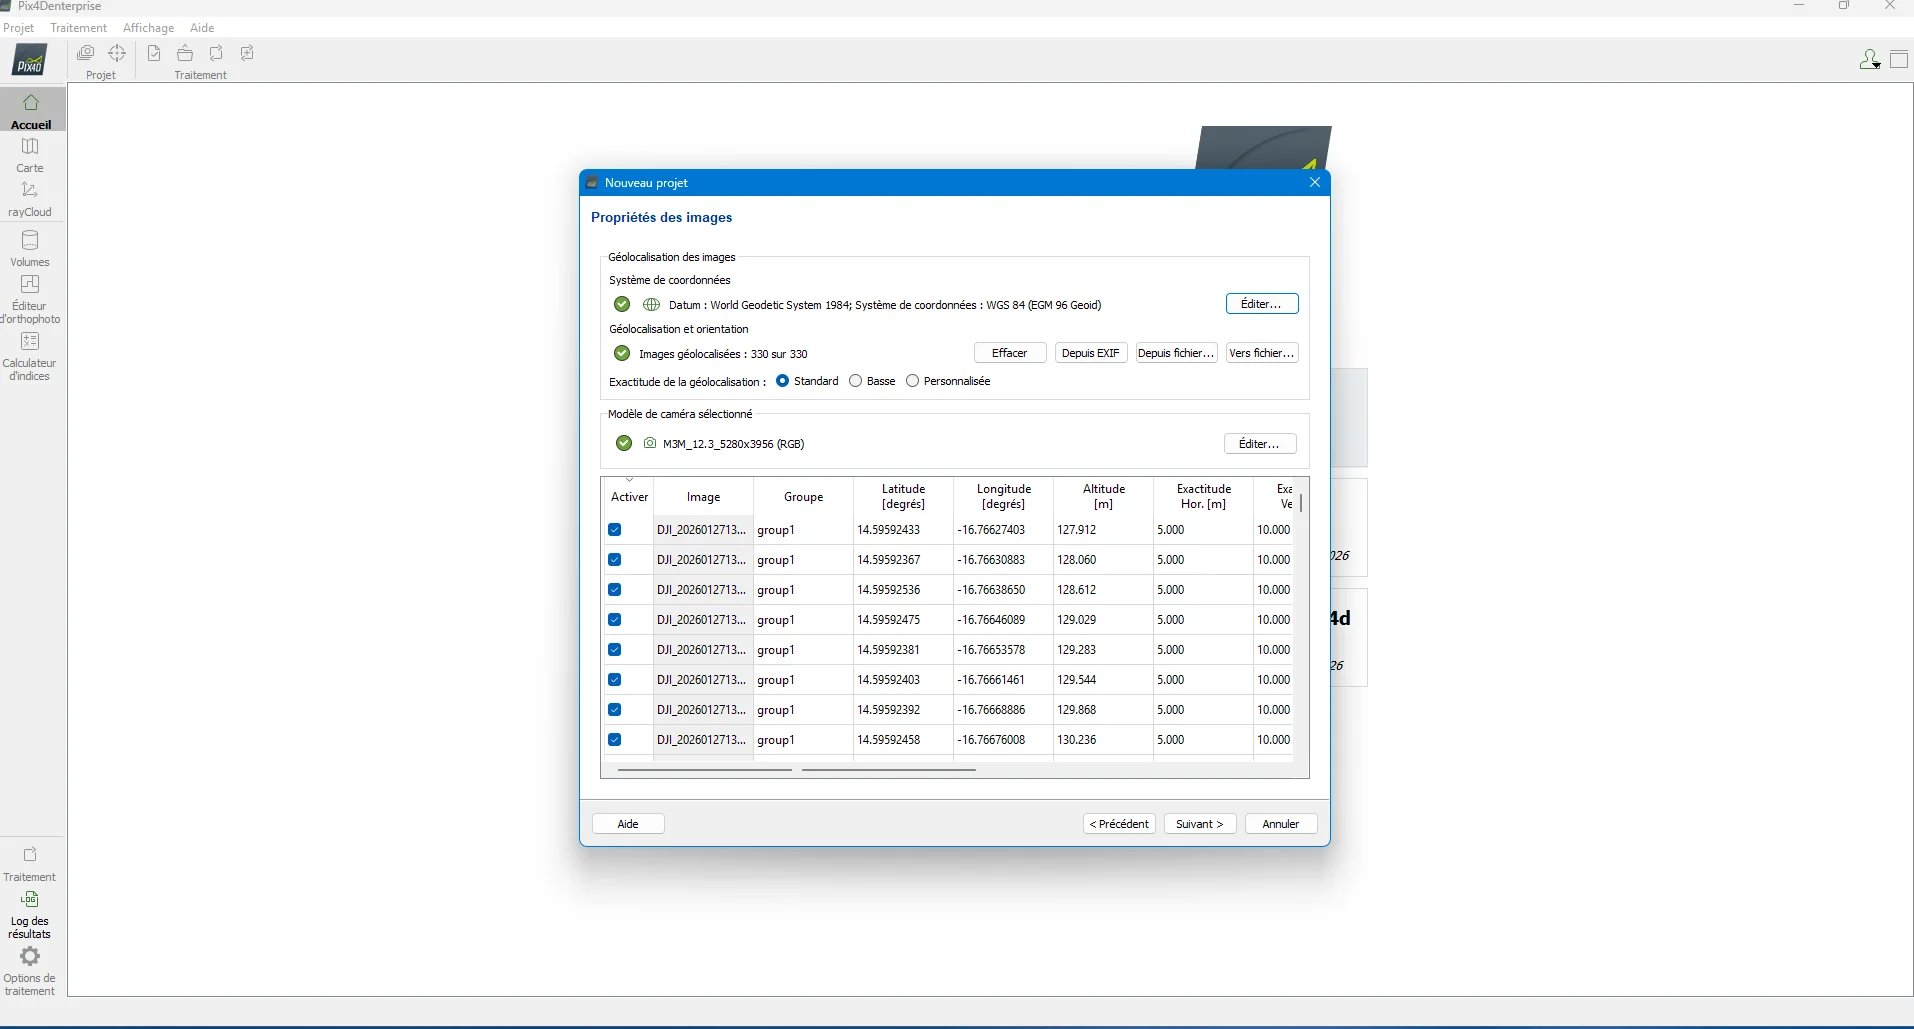The image size is (1914, 1029).
Task: Click the Groupe column header
Action: pyautogui.click(x=804, y=497)
